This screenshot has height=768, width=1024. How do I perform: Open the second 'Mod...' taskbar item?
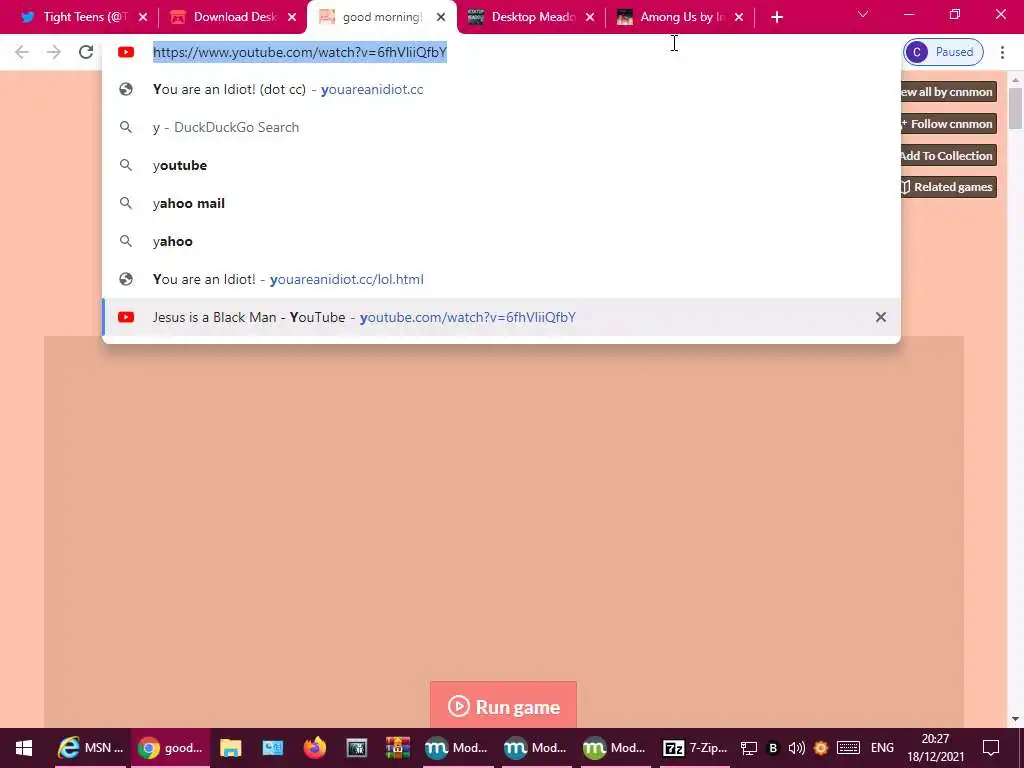536,748
